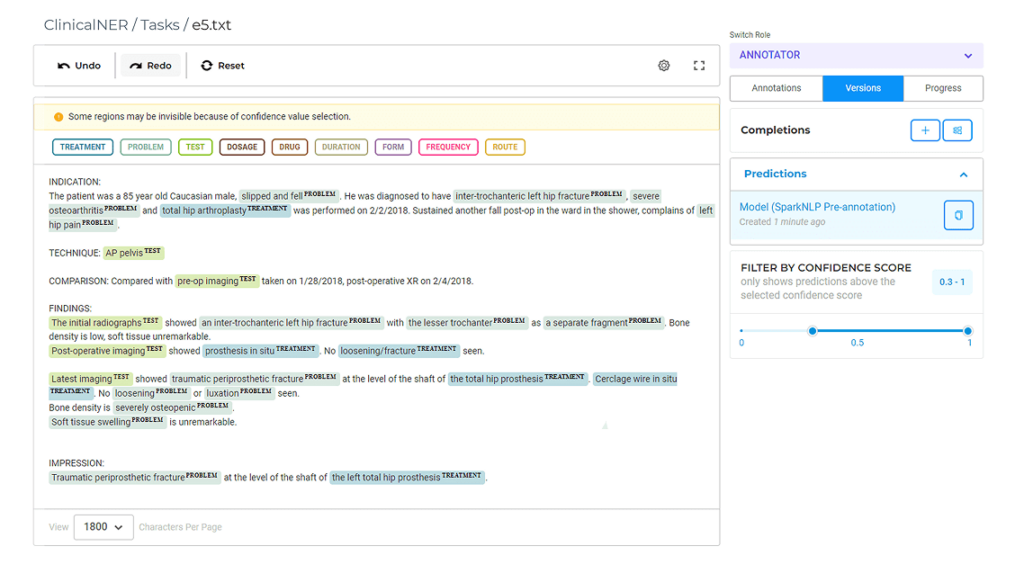
Task: Open the settings gear in annotation toolbar
Action: coord(664,65)
